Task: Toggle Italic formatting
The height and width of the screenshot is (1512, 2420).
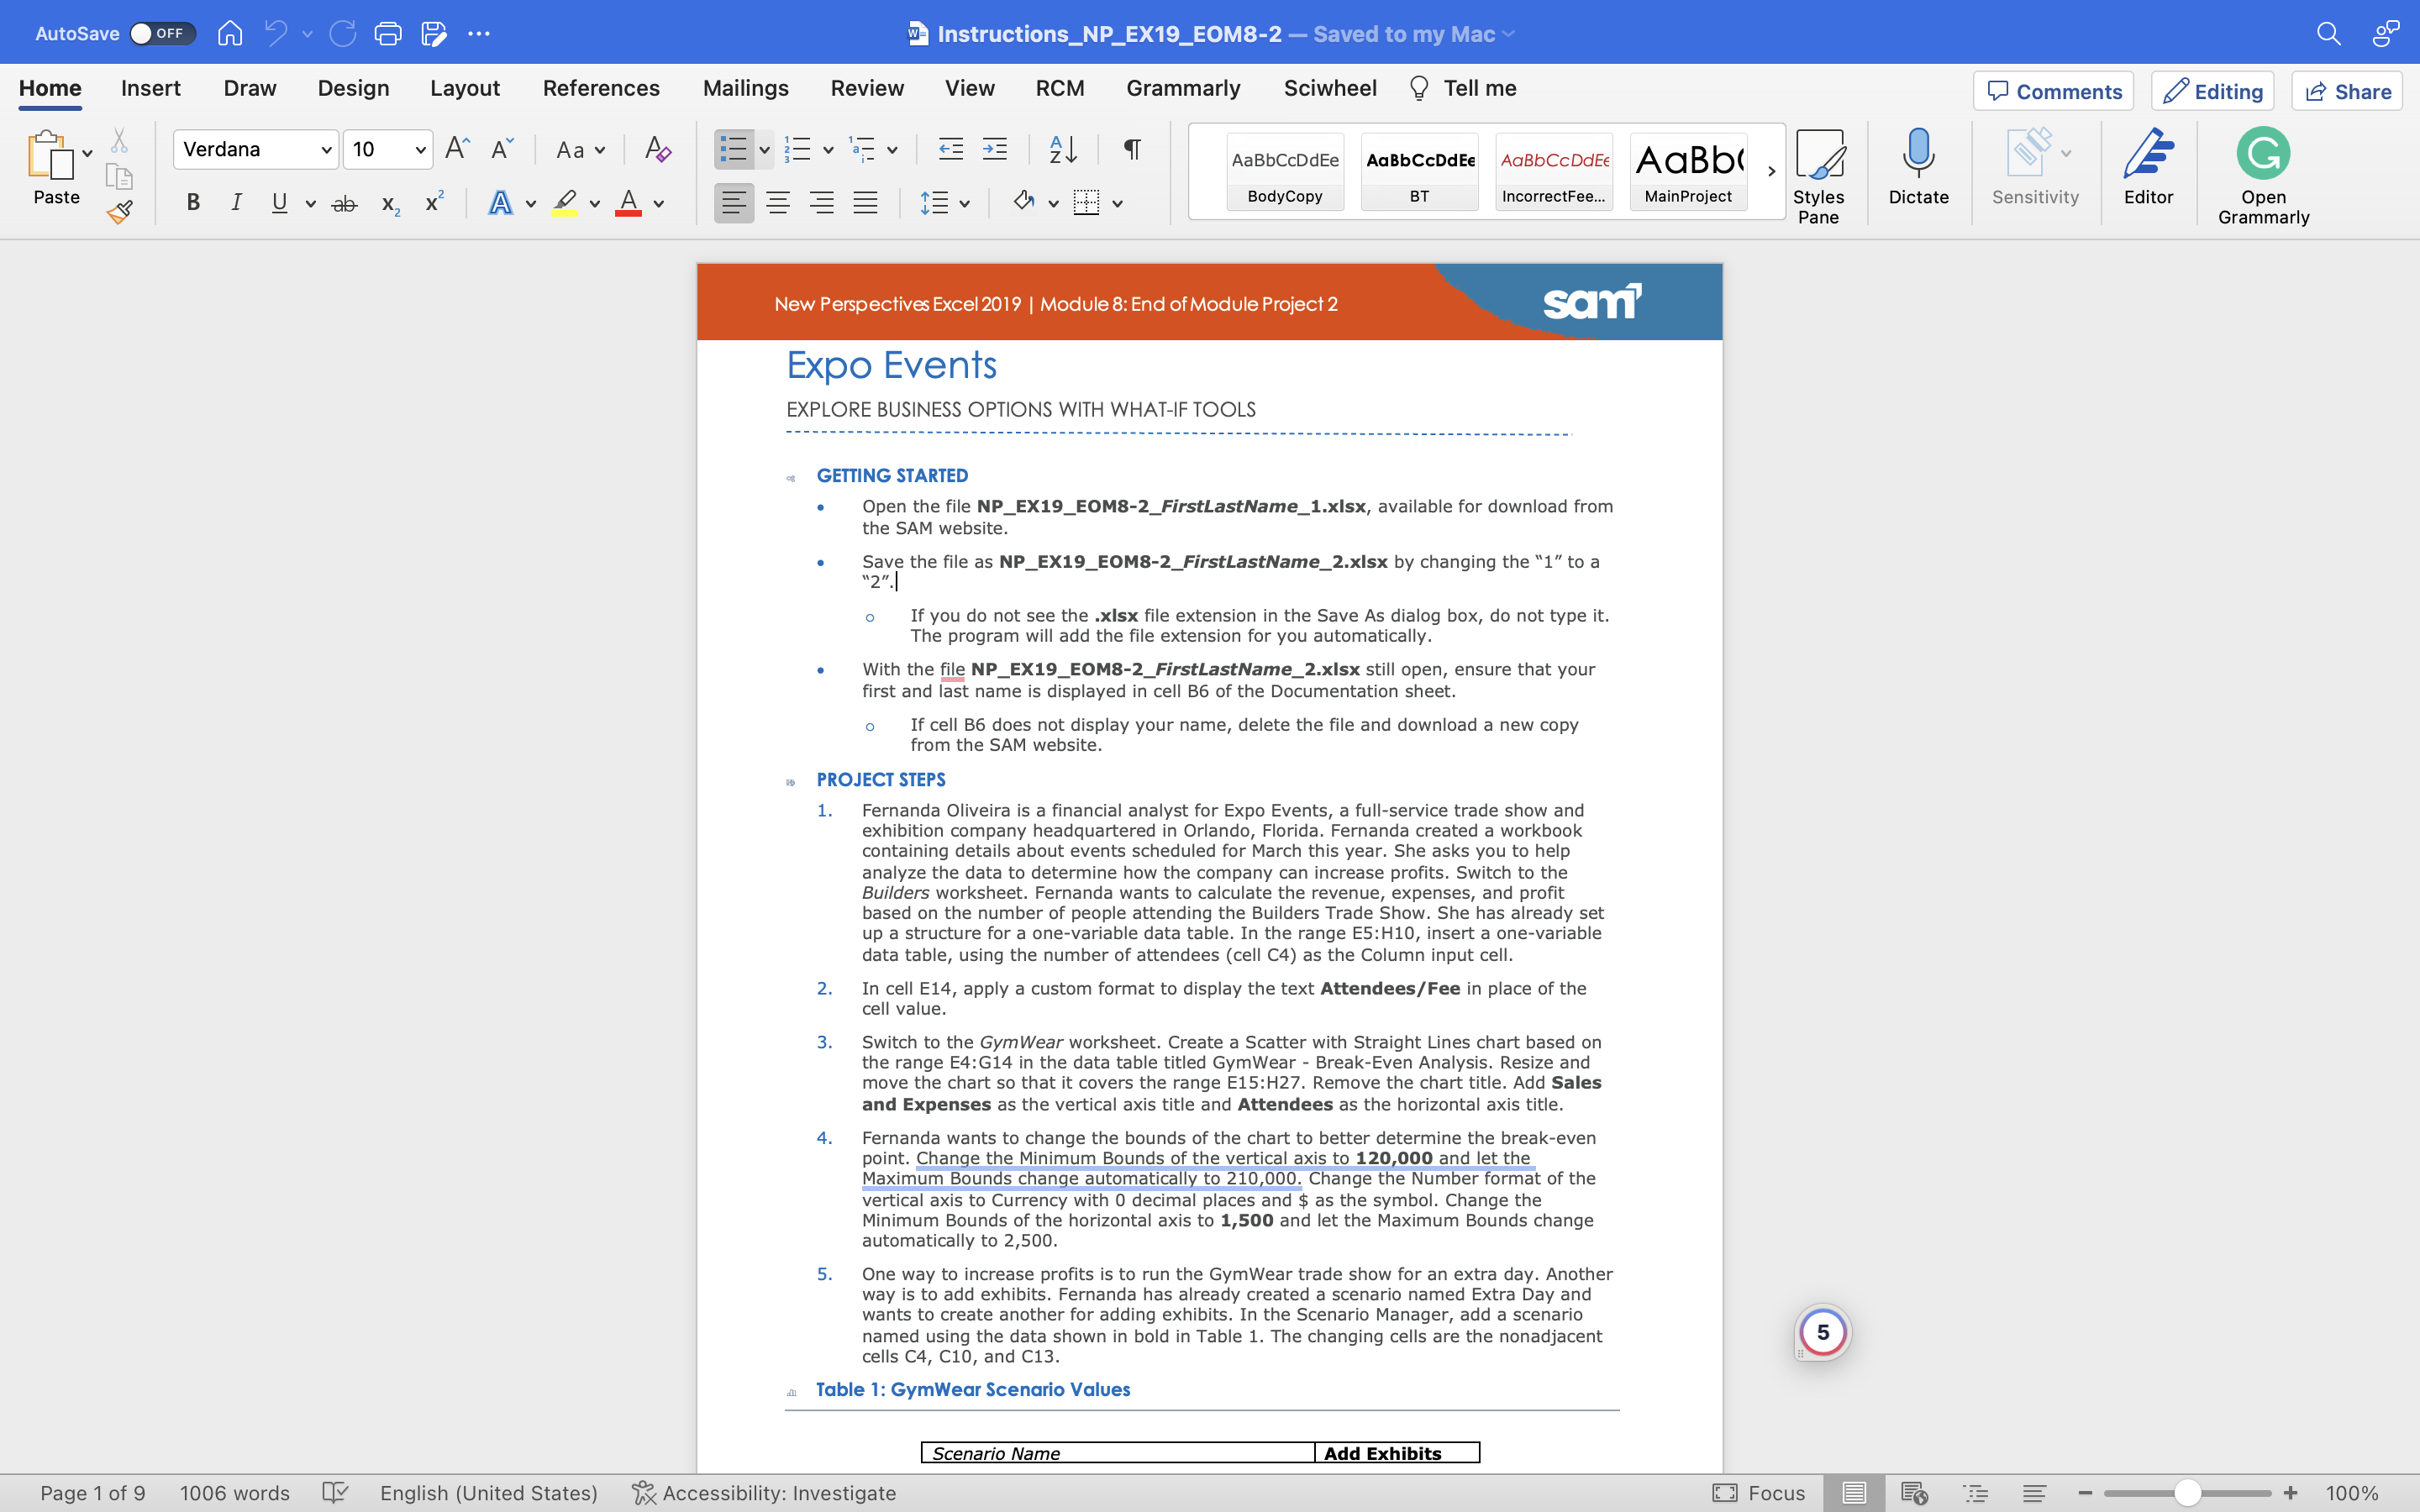Action: (236, 203)
